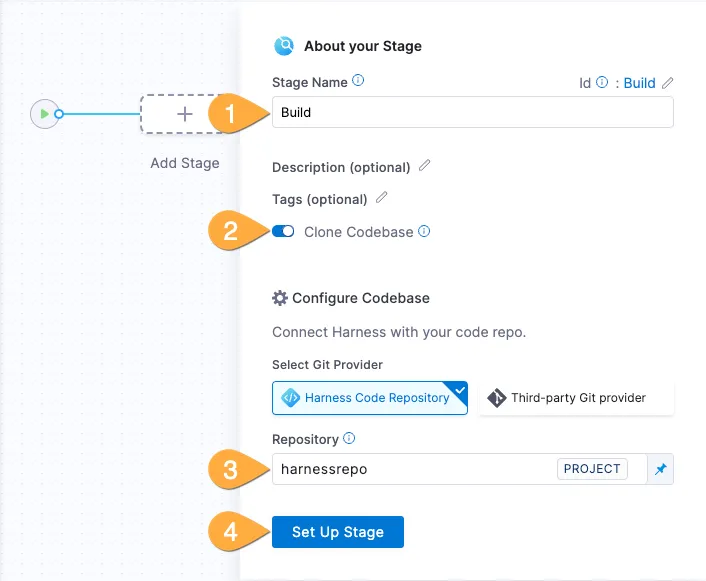The height and width of the screenshot is (581, 706).
Task: Click the Set Up Stage button
Action: tap(337, 532)
